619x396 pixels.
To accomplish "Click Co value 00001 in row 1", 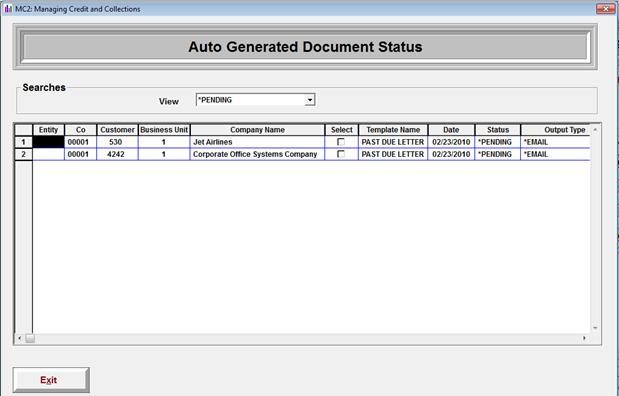I will pyautogui.click(x=81, y=142).
